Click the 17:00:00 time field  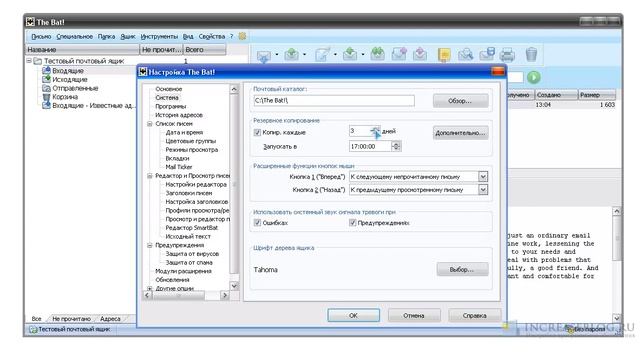click(x=370, y=146)
